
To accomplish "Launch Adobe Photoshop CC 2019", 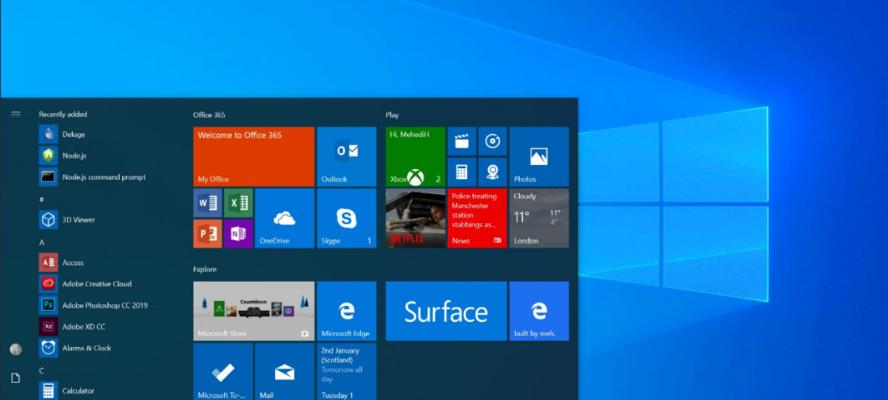I will tap(93, 305).
